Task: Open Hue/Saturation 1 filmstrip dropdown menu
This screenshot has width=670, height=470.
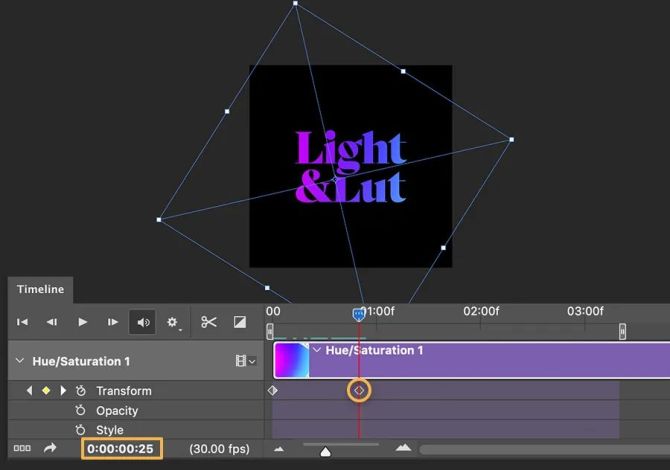Action: pyautogui.click(x=246, y=361)
